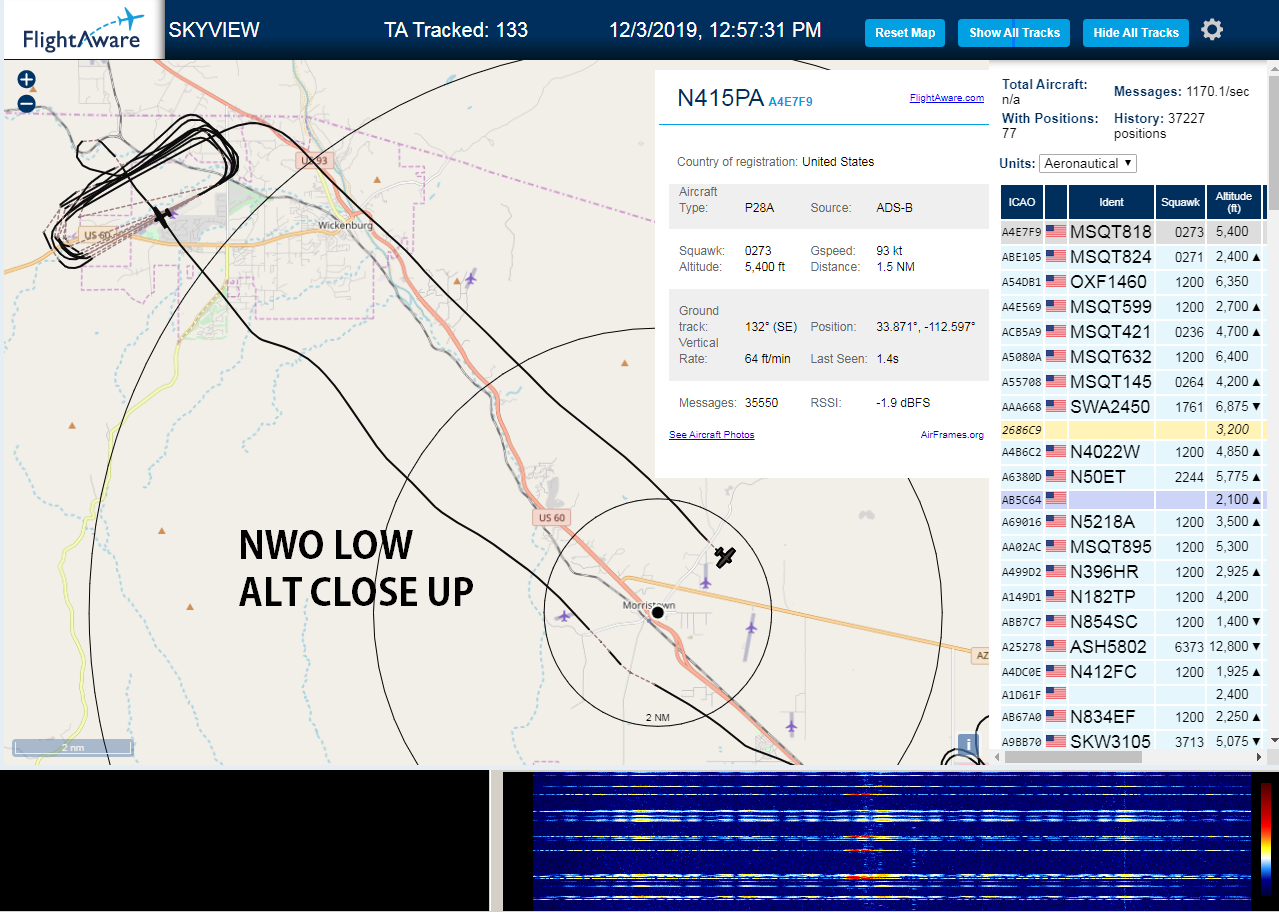1279x913 pixels.
Task: Select the MSQT145 aircraft row
Action: click(x=1133, y=382)
